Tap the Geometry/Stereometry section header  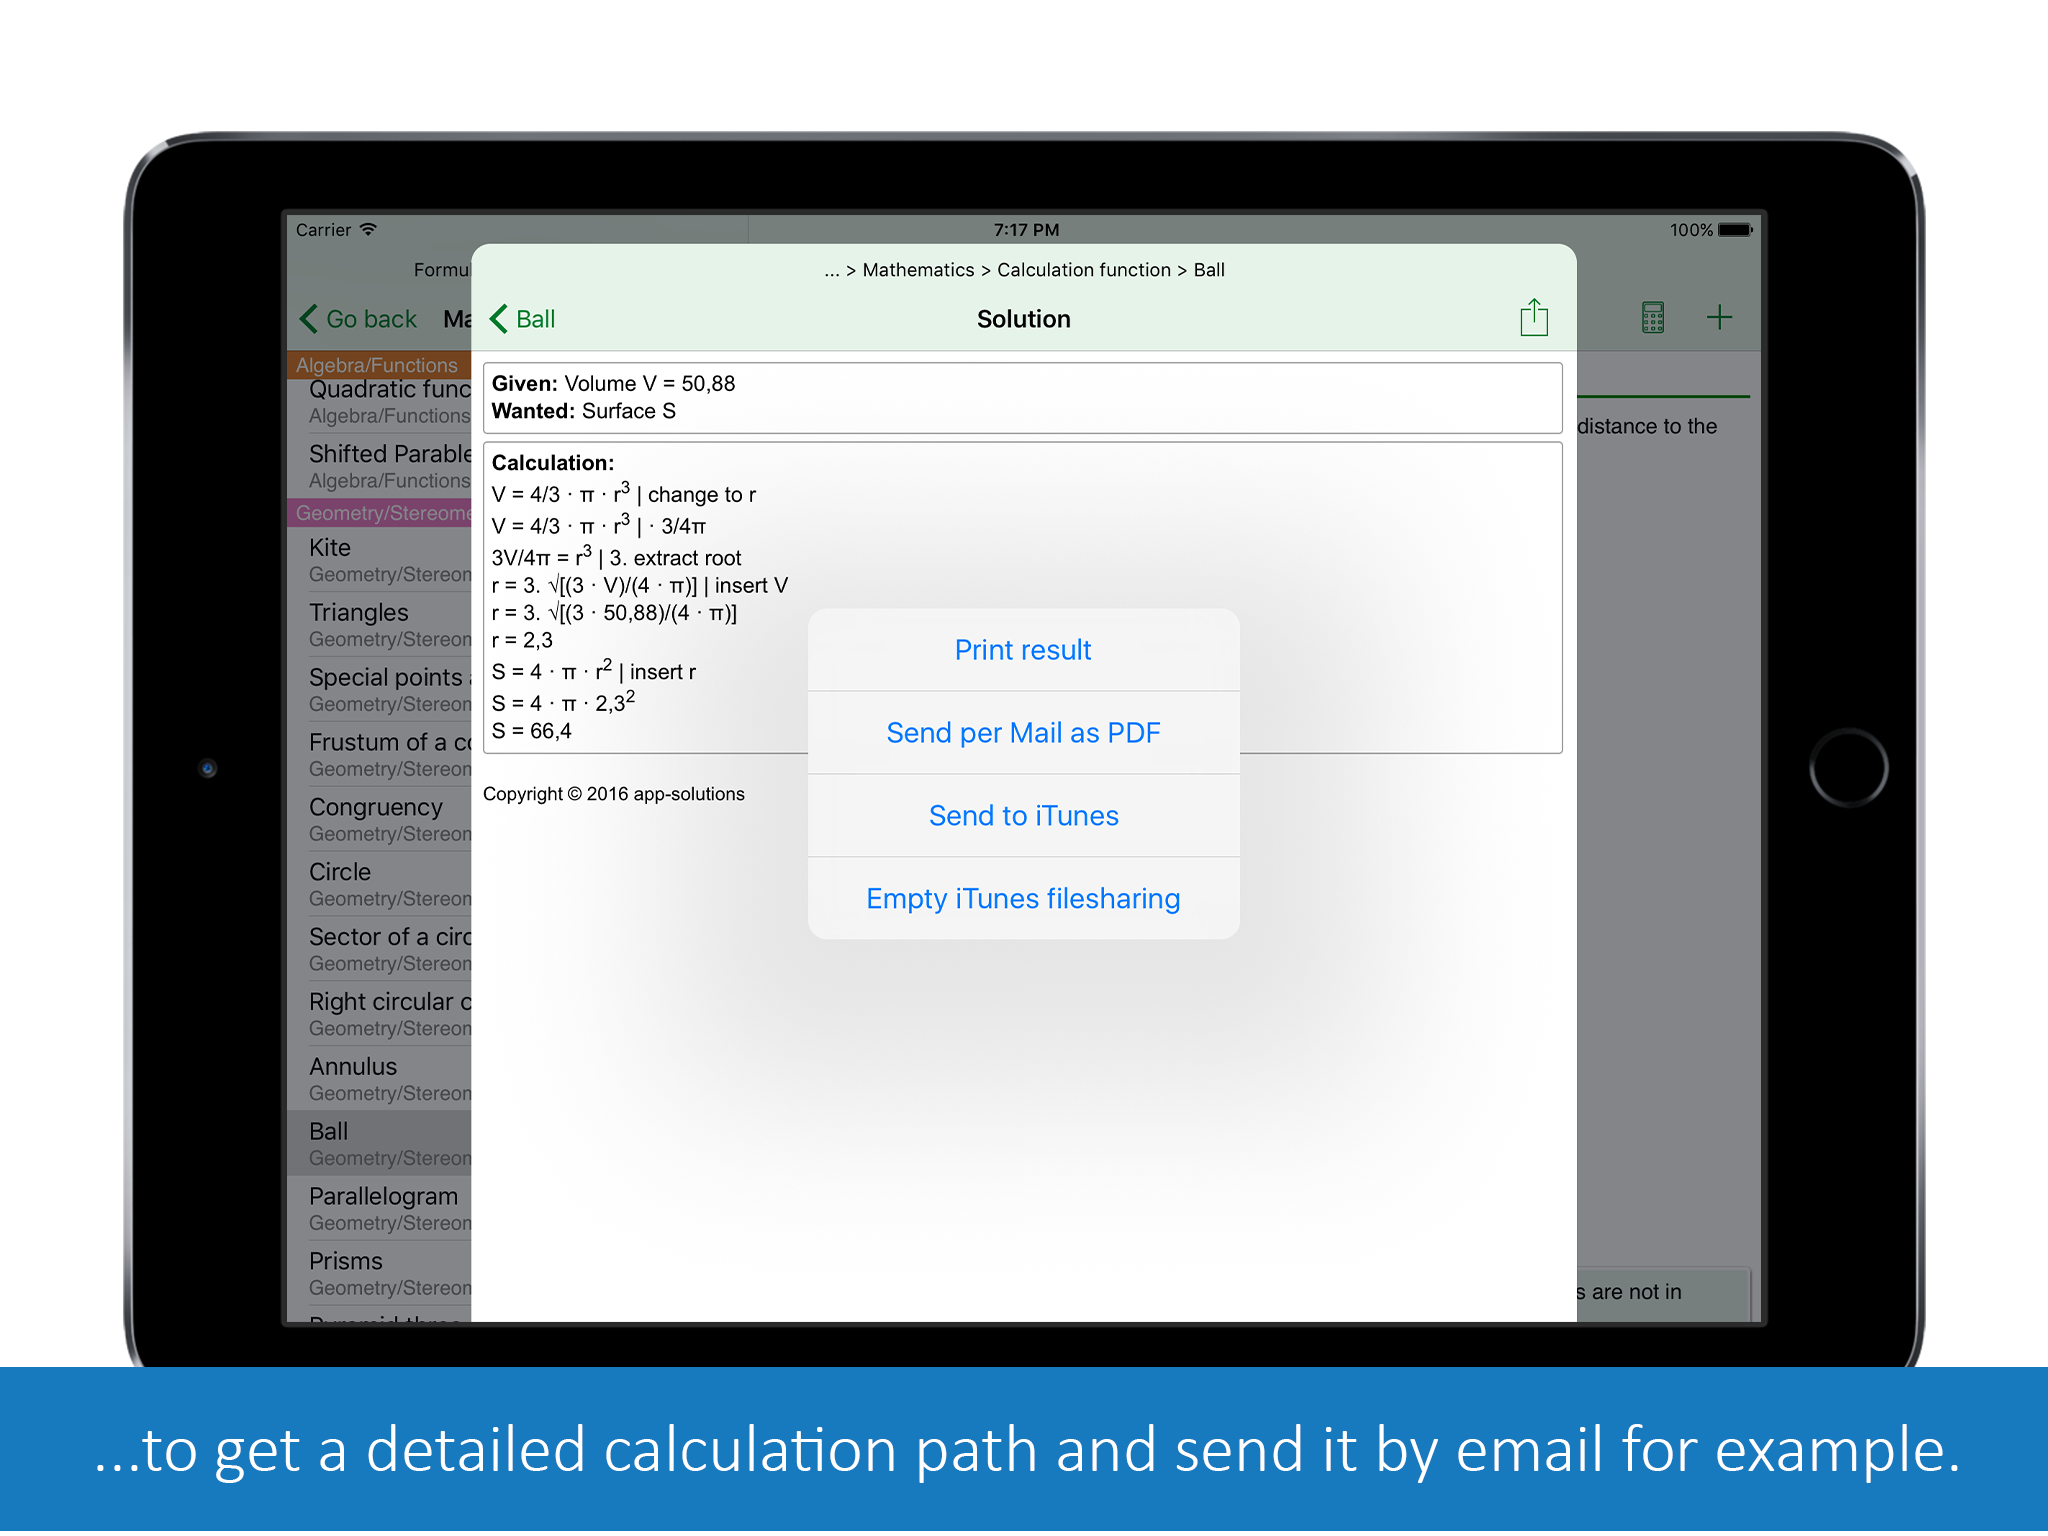pos(380,513)
